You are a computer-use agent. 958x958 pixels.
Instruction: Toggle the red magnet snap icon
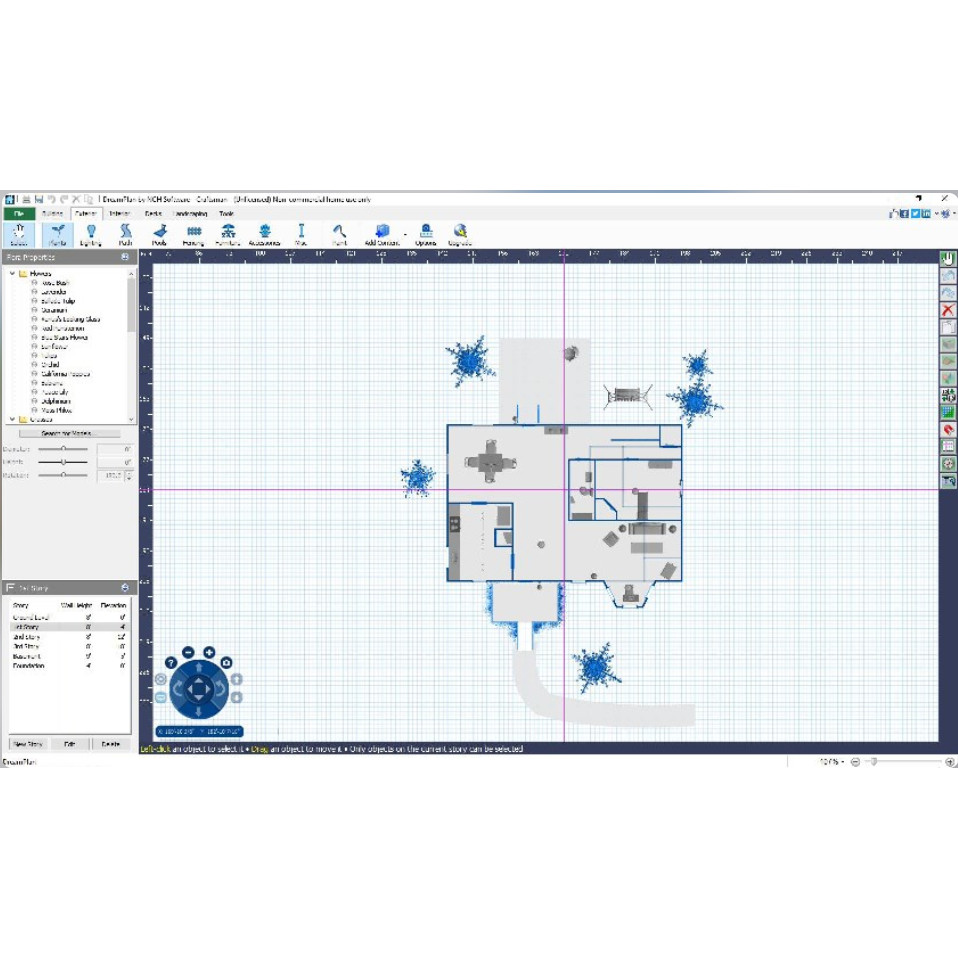(948, 430)
